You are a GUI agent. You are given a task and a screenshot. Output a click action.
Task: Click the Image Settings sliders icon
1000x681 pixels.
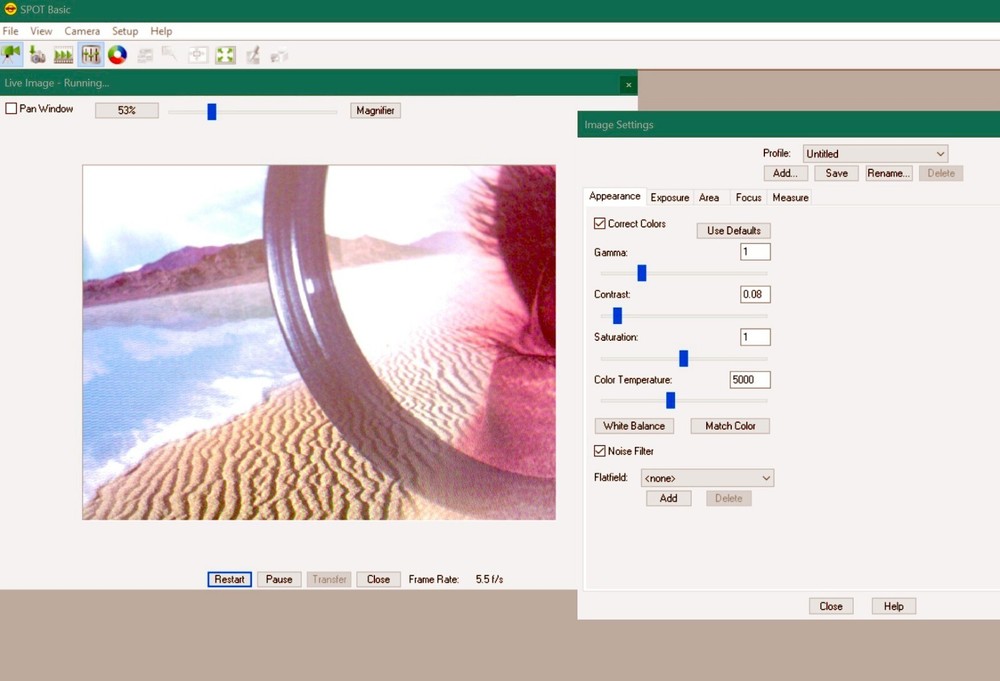pos(90,54)
